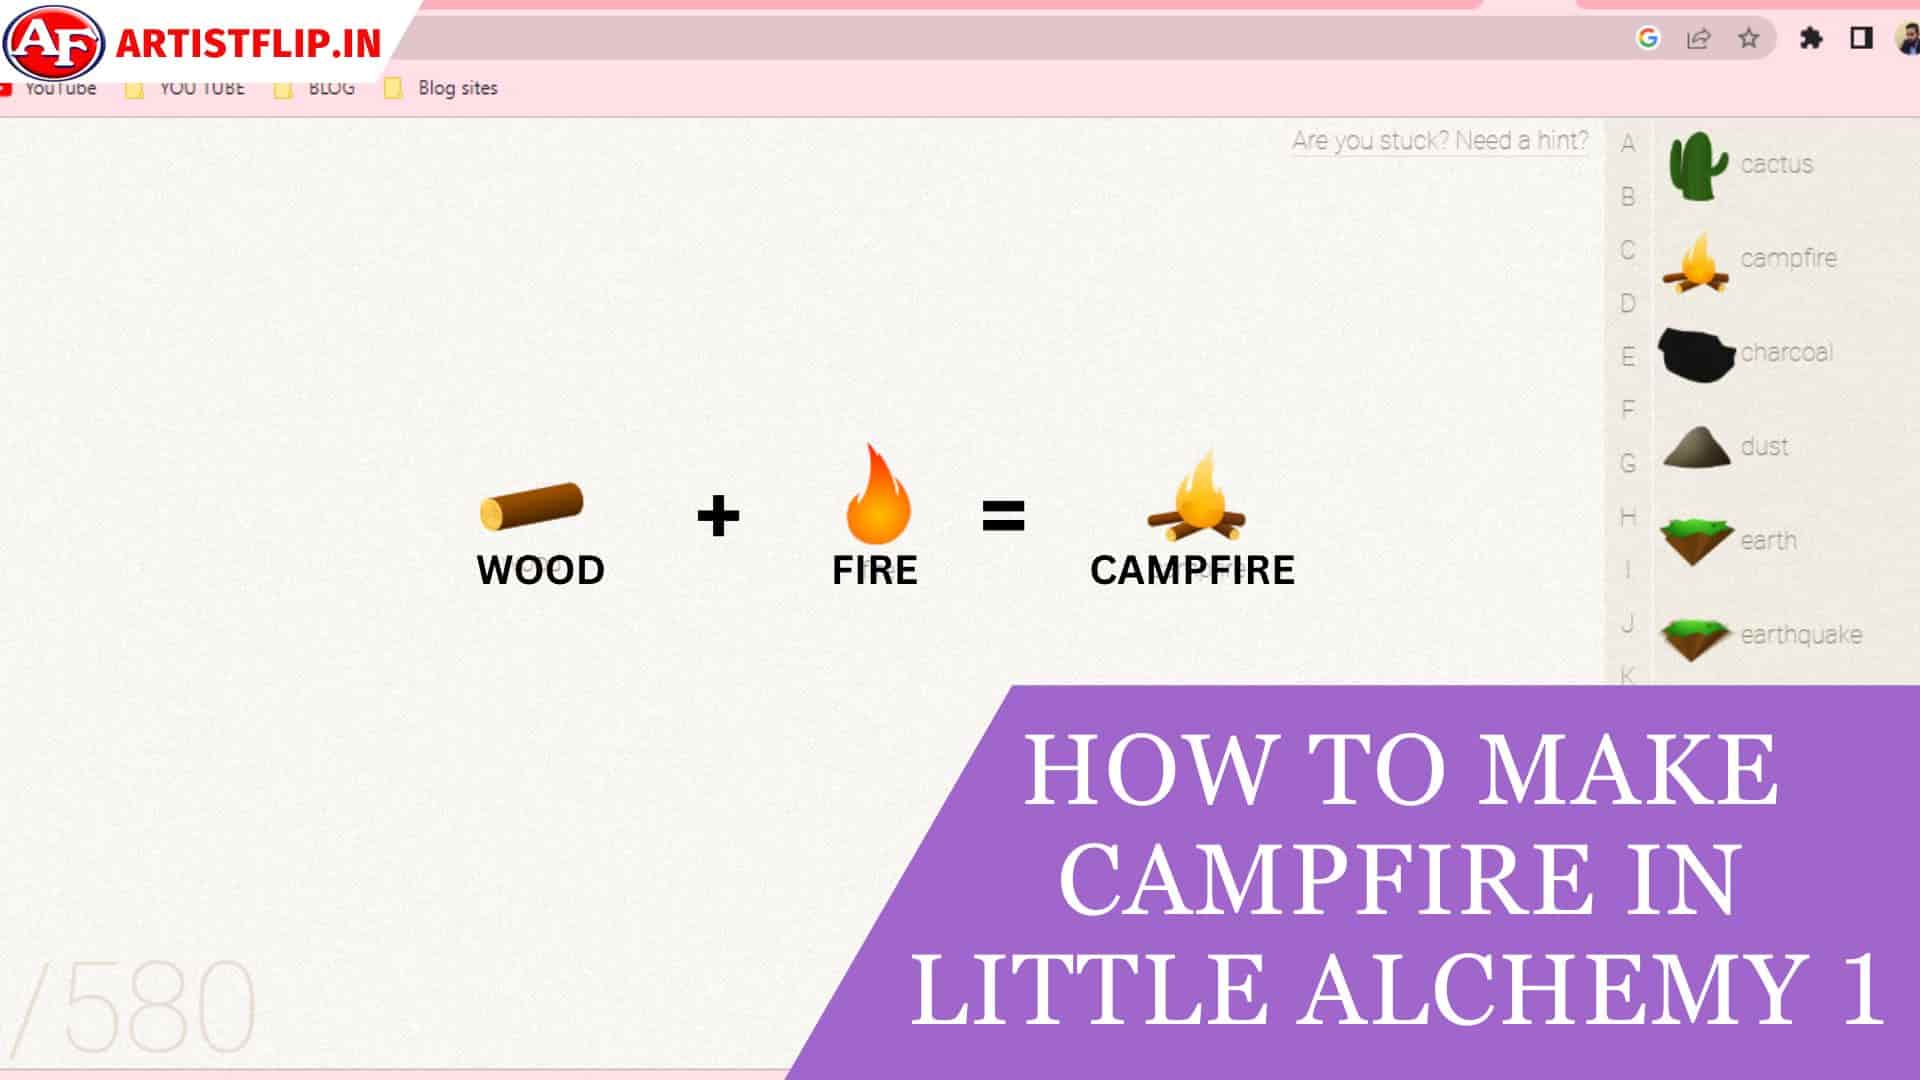Screen dimensions: 1920x1080
Task: Open the browser extensions puzzle icon
Action: point(1811,38)
